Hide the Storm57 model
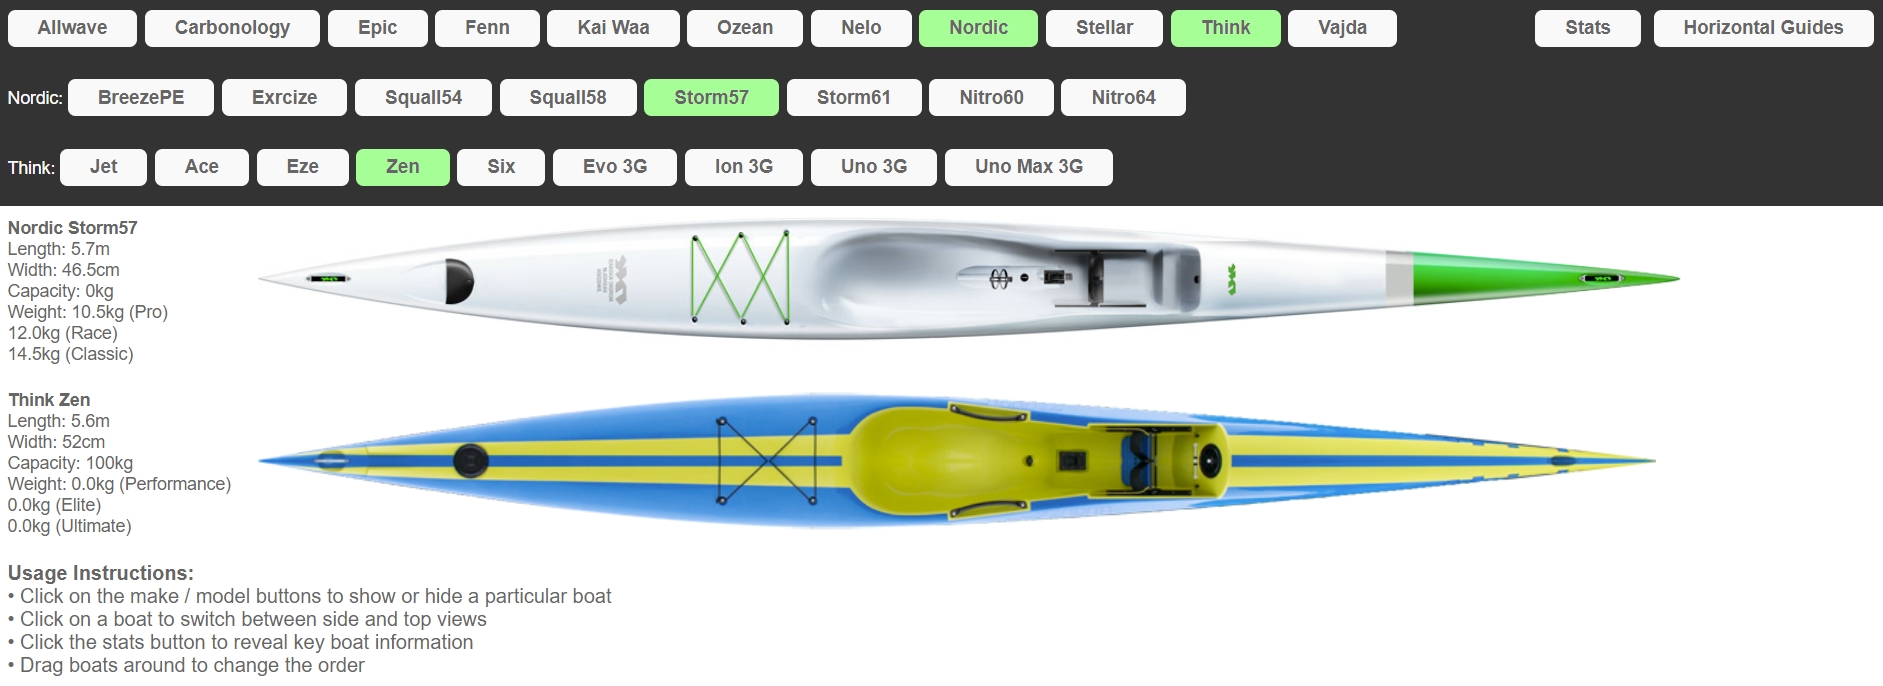The width and height of the screenshot is (1883, 686). 711,98
